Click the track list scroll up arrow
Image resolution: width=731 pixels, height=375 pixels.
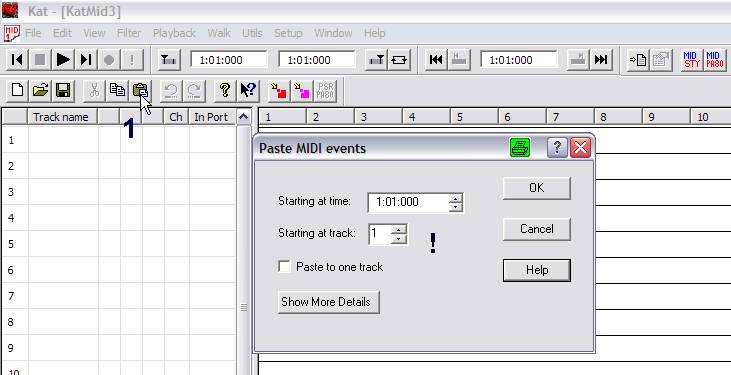[x=243, y=117]
